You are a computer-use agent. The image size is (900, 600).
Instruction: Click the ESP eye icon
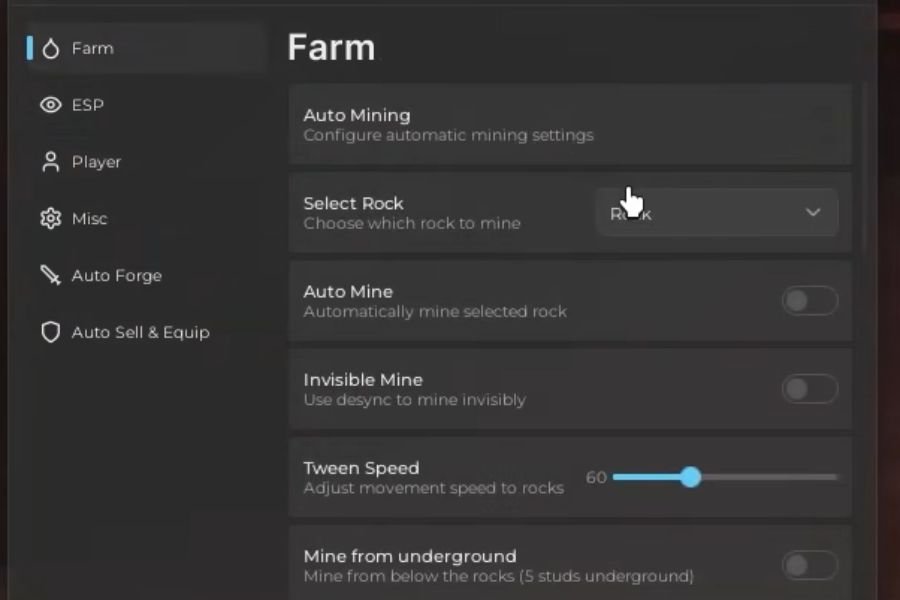point(51,105)
